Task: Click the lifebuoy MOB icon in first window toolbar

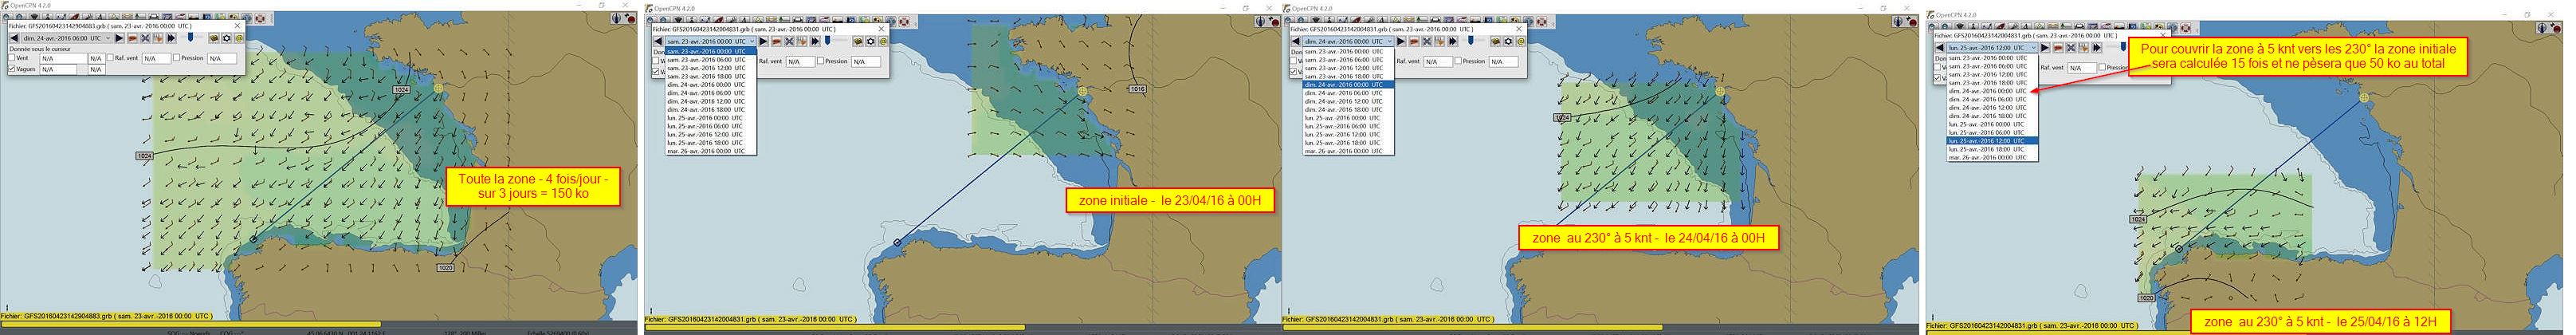Action: pos(260,18)
